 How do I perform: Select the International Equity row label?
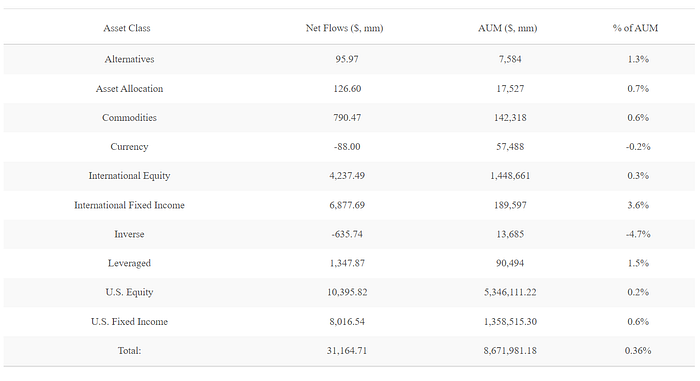[129, 176]
